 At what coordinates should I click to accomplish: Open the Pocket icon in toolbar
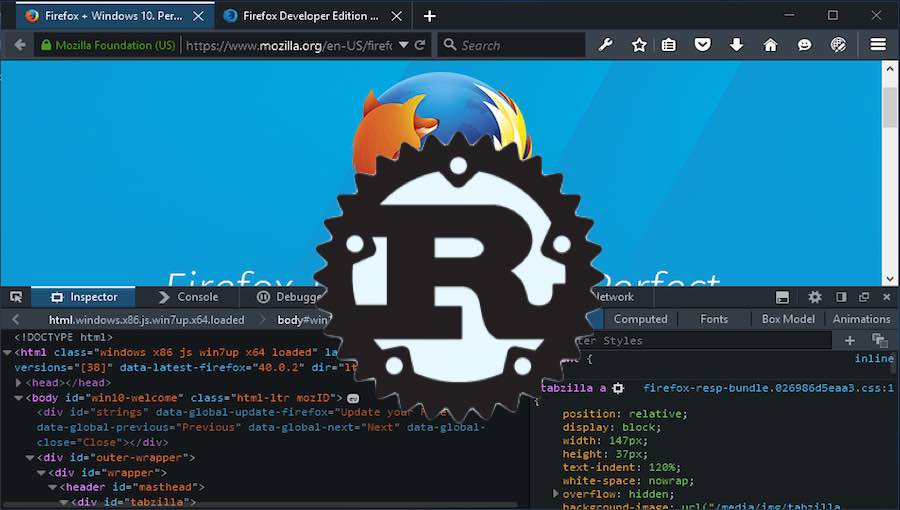pos(703,45)
